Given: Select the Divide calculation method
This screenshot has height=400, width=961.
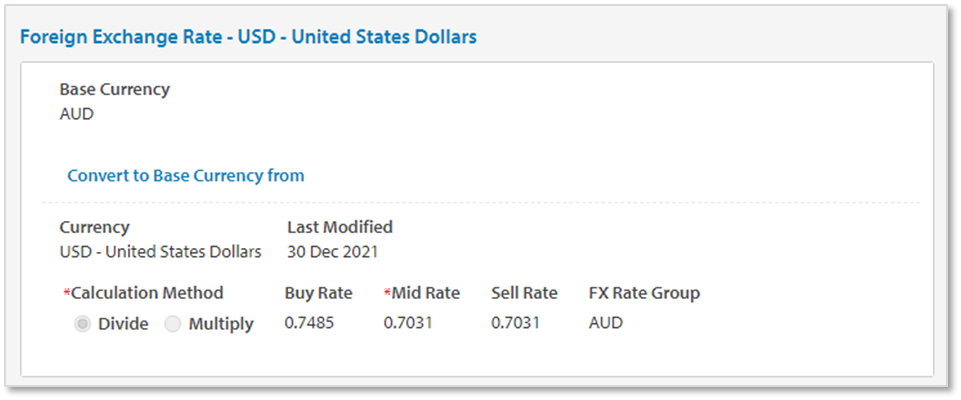Looking at the screenshot, I should click(x=82, y=324).
